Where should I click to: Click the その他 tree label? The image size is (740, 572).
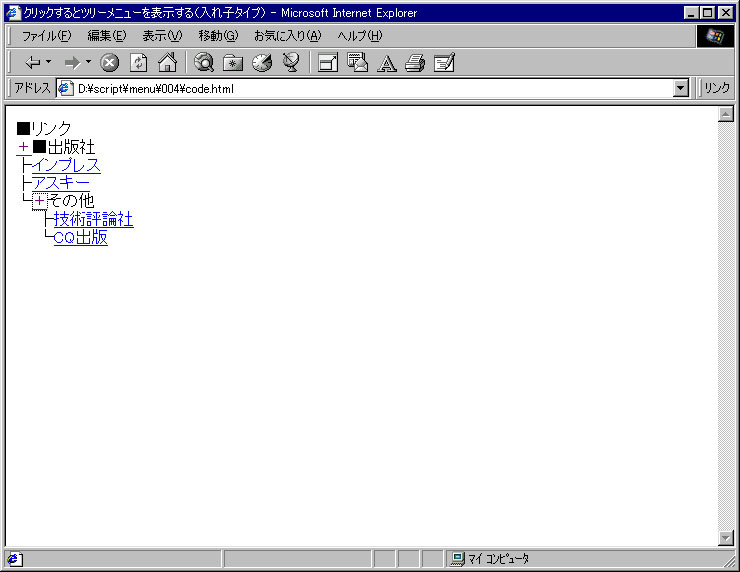tap(71, 201)
